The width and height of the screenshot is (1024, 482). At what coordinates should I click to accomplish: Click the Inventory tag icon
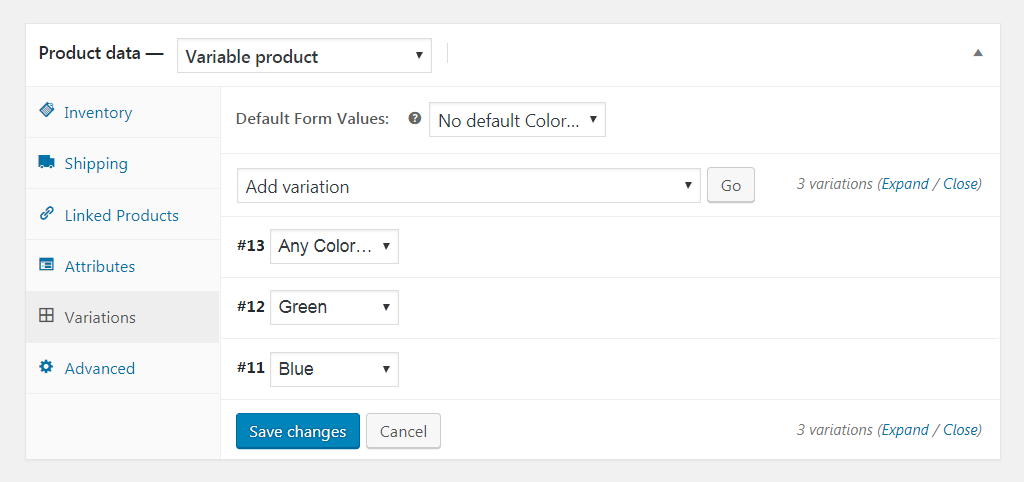coord(46,111)
